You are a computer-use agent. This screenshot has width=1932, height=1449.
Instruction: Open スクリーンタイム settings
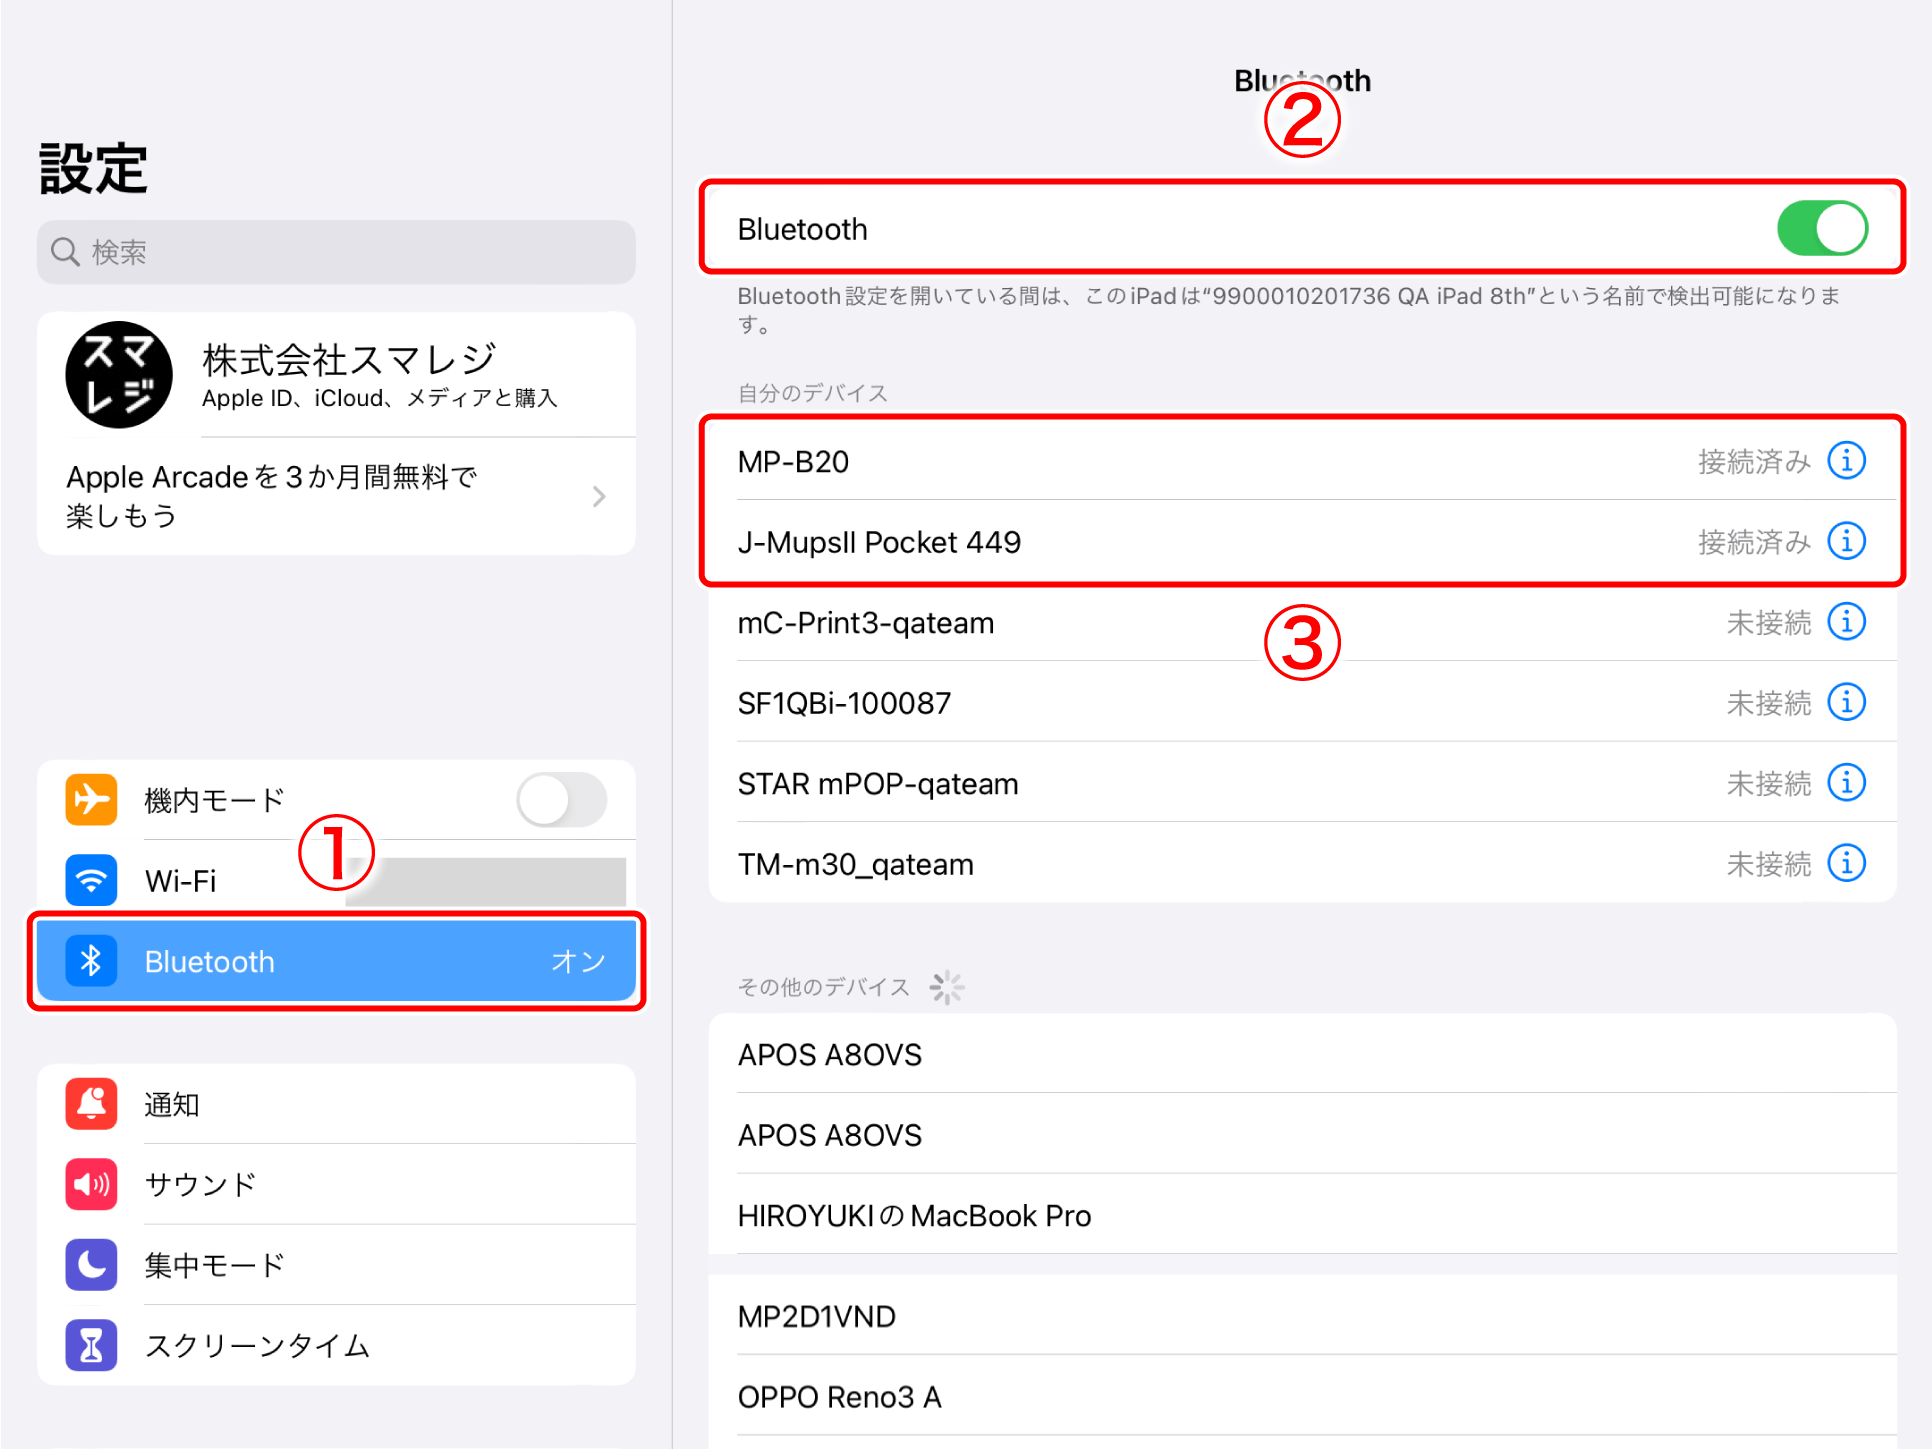(336, 1345)
